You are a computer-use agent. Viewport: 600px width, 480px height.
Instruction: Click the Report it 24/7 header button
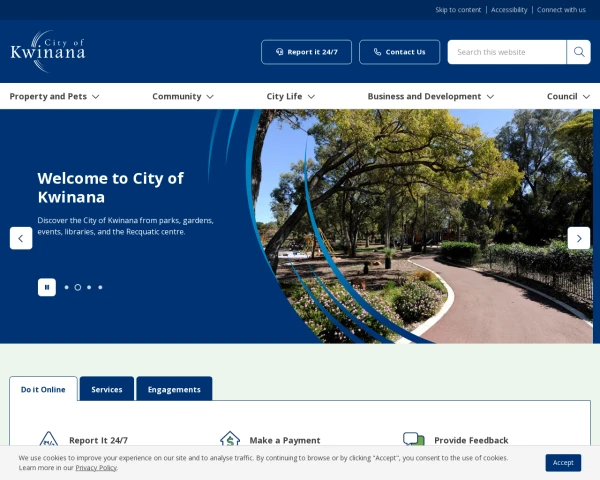[307, 52]
